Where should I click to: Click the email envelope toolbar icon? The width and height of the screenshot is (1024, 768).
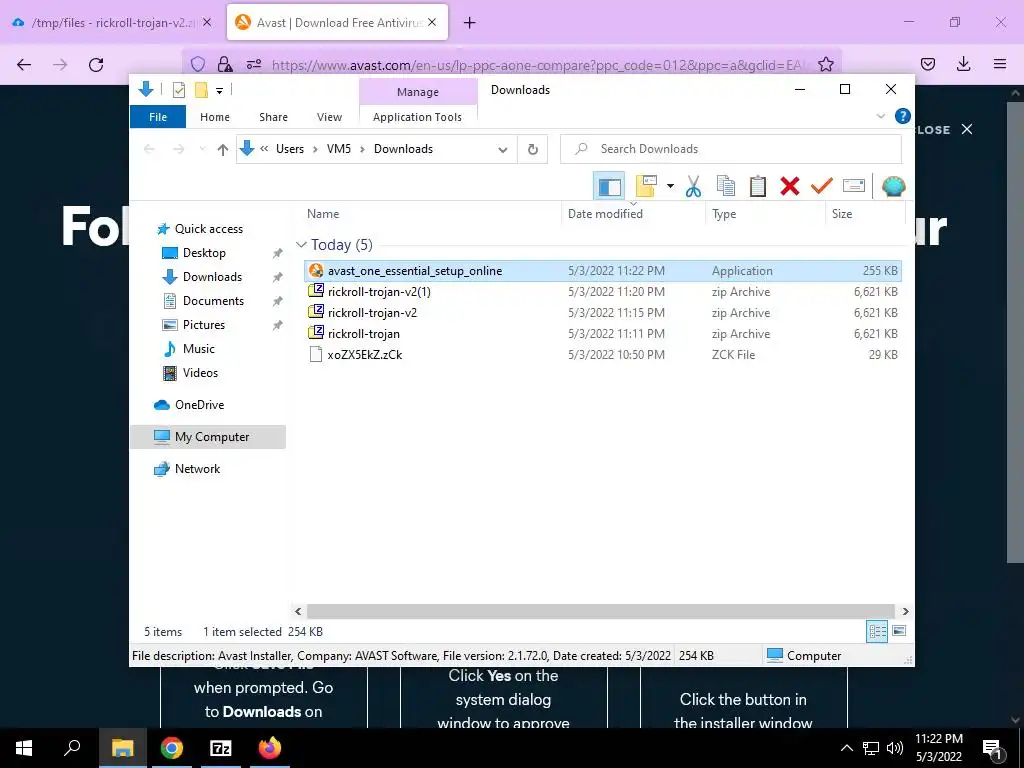coord(854,187)
